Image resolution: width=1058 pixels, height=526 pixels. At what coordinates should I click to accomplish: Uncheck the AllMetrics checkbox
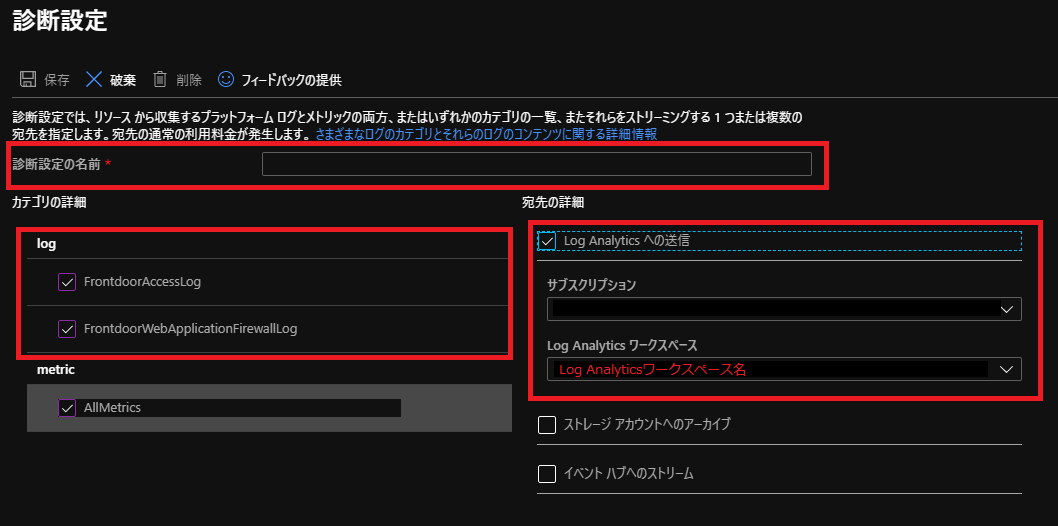tap(67, 407)
